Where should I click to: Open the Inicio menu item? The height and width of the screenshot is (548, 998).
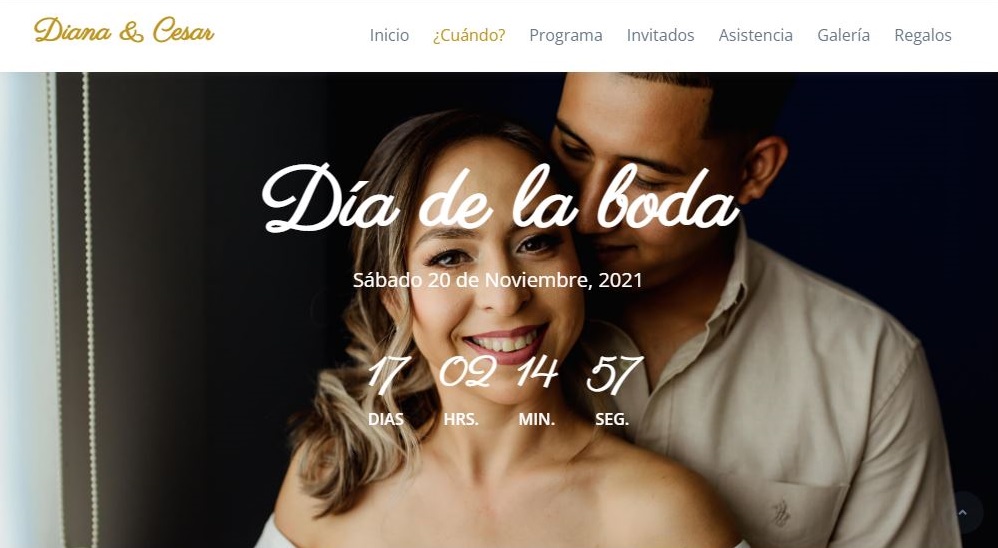click(389, 35)
